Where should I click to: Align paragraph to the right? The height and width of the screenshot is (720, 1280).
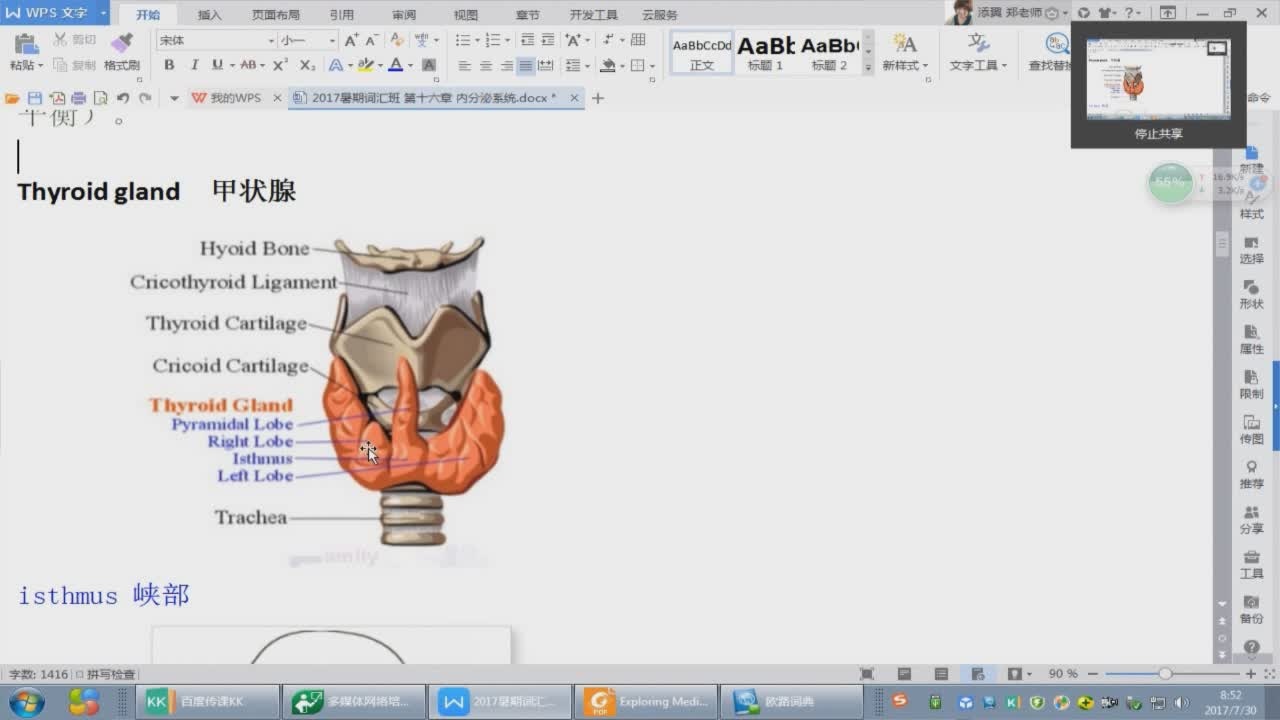coord(506,65)
